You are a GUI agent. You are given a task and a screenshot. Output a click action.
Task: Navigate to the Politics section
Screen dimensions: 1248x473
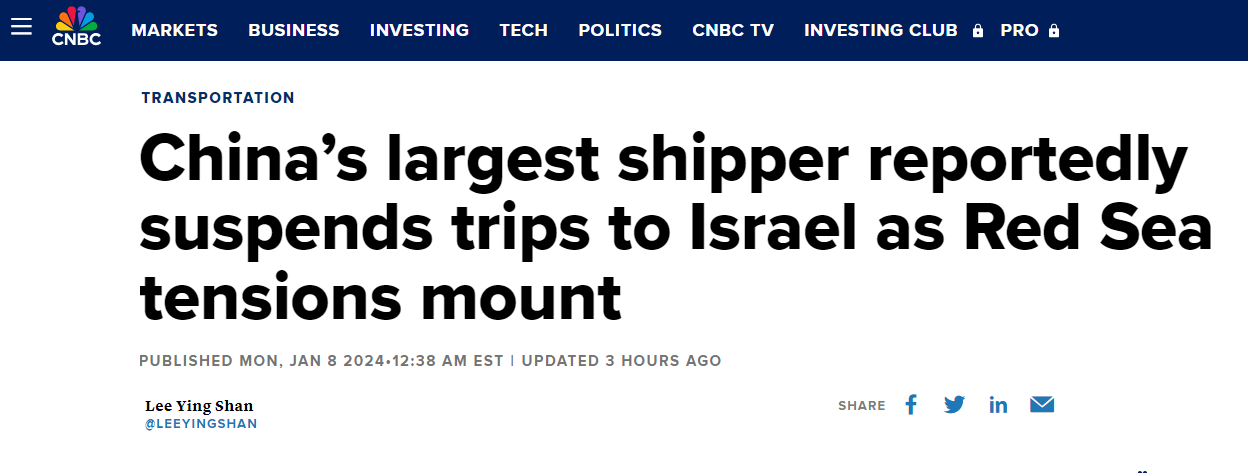620,30
